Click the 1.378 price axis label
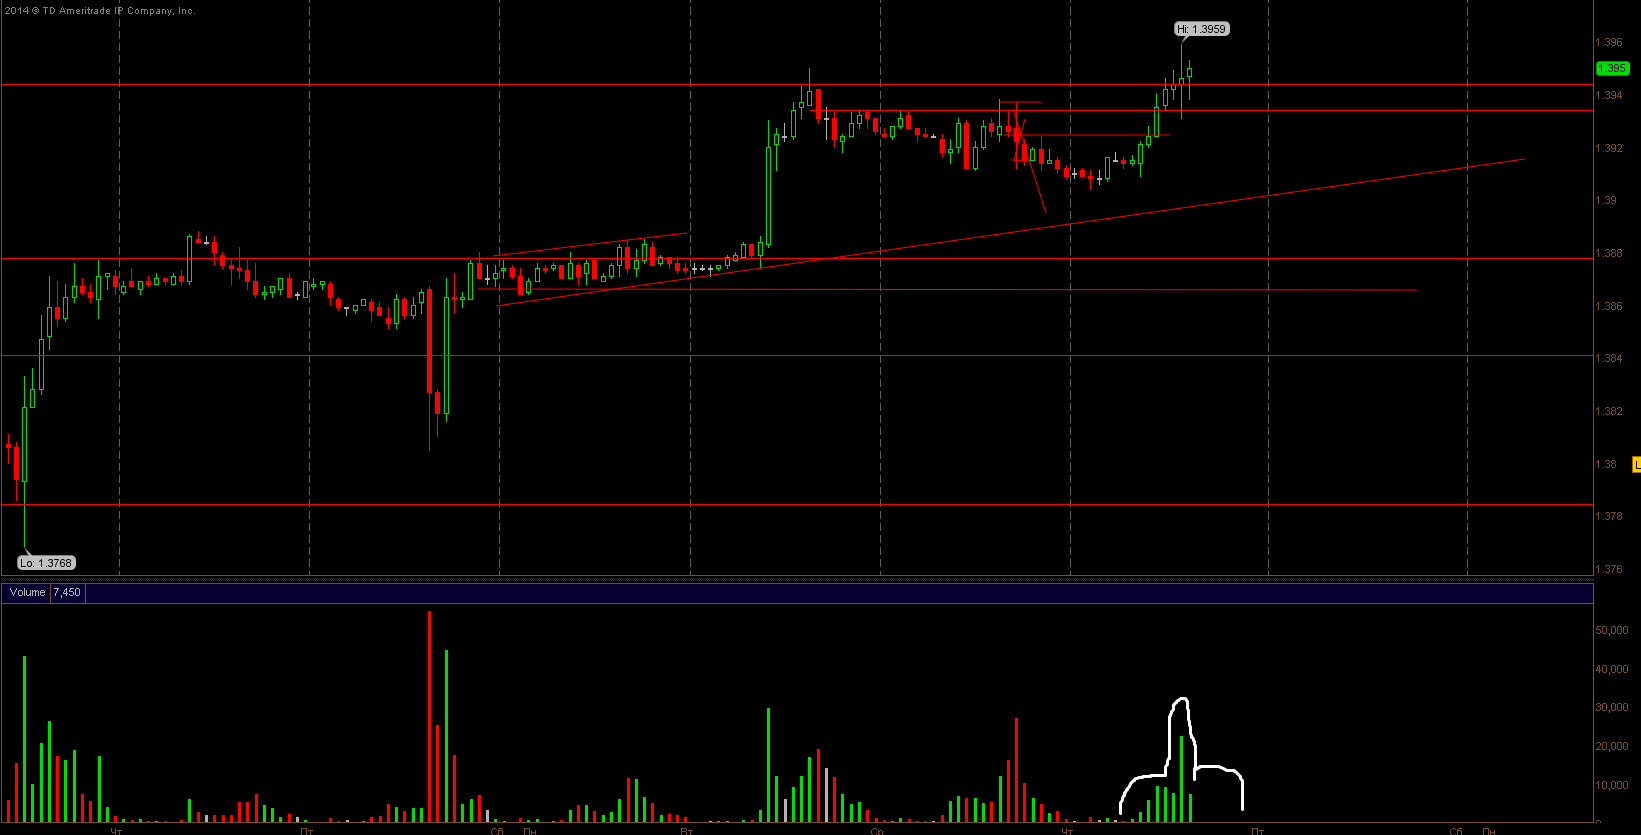1641x835 pixels. point(1608,516)
